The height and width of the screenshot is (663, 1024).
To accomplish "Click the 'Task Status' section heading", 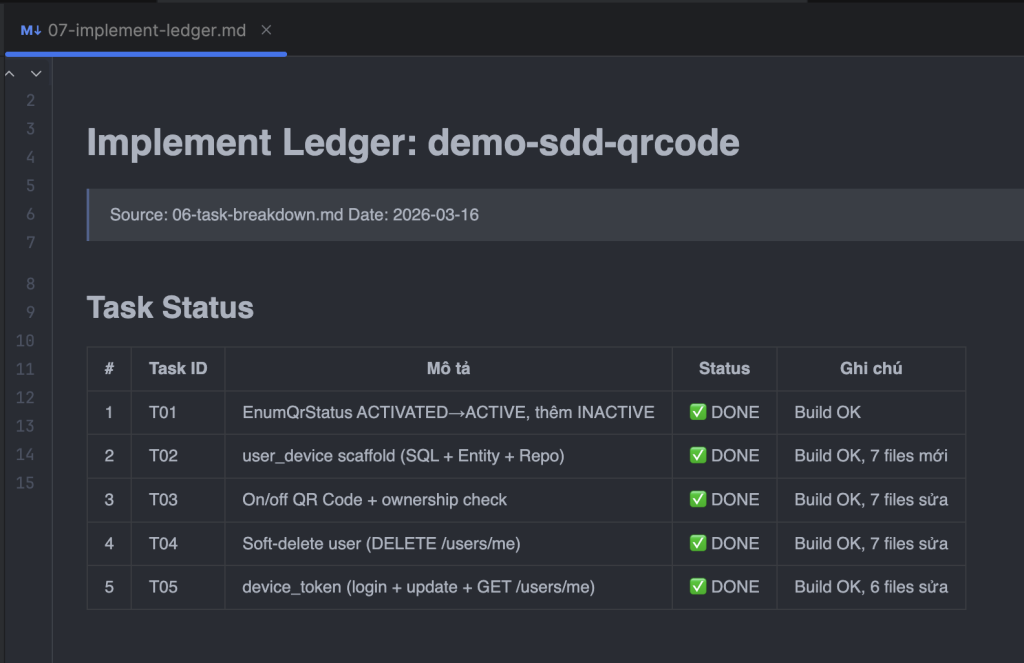I will tap(170, 307).
